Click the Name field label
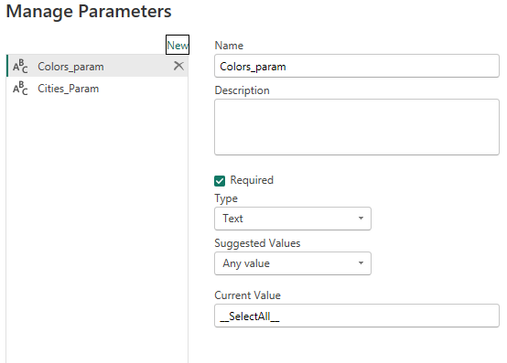The width and height of the screenshot is (507, 363). tap(229, 45)
